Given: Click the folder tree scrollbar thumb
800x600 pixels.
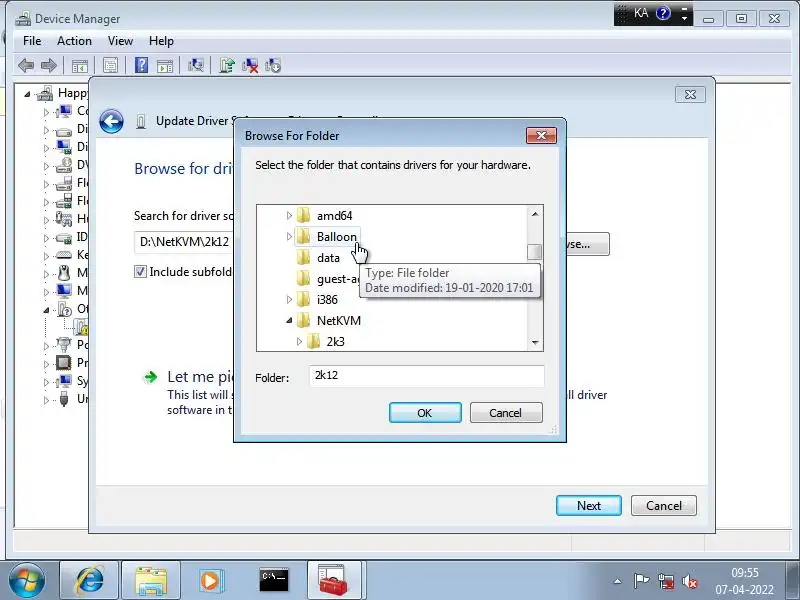Looking at the screenshot, I should [x=535, y=252].
